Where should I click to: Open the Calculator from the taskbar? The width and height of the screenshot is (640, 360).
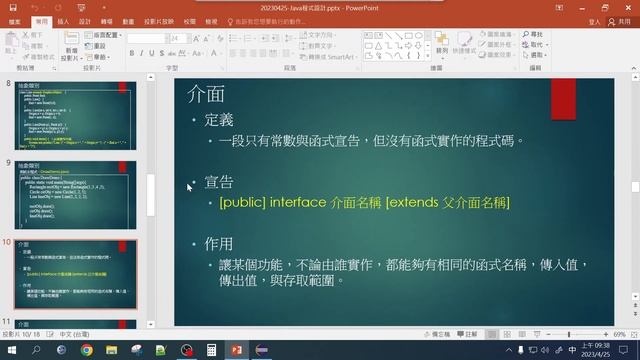211,350
